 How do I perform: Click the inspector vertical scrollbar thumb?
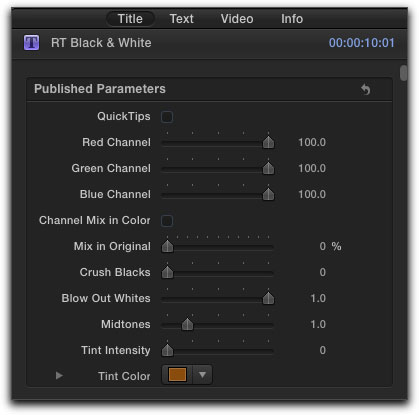click(404, 73)
